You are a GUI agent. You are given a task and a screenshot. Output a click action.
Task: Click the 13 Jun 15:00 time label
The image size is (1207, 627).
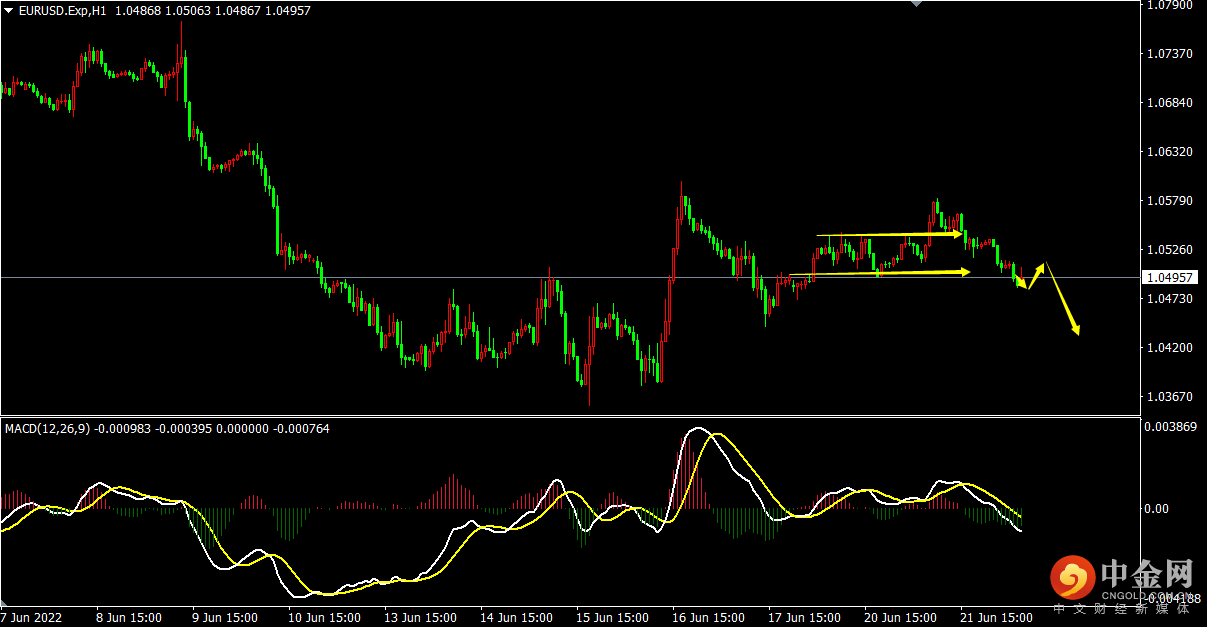421,617
